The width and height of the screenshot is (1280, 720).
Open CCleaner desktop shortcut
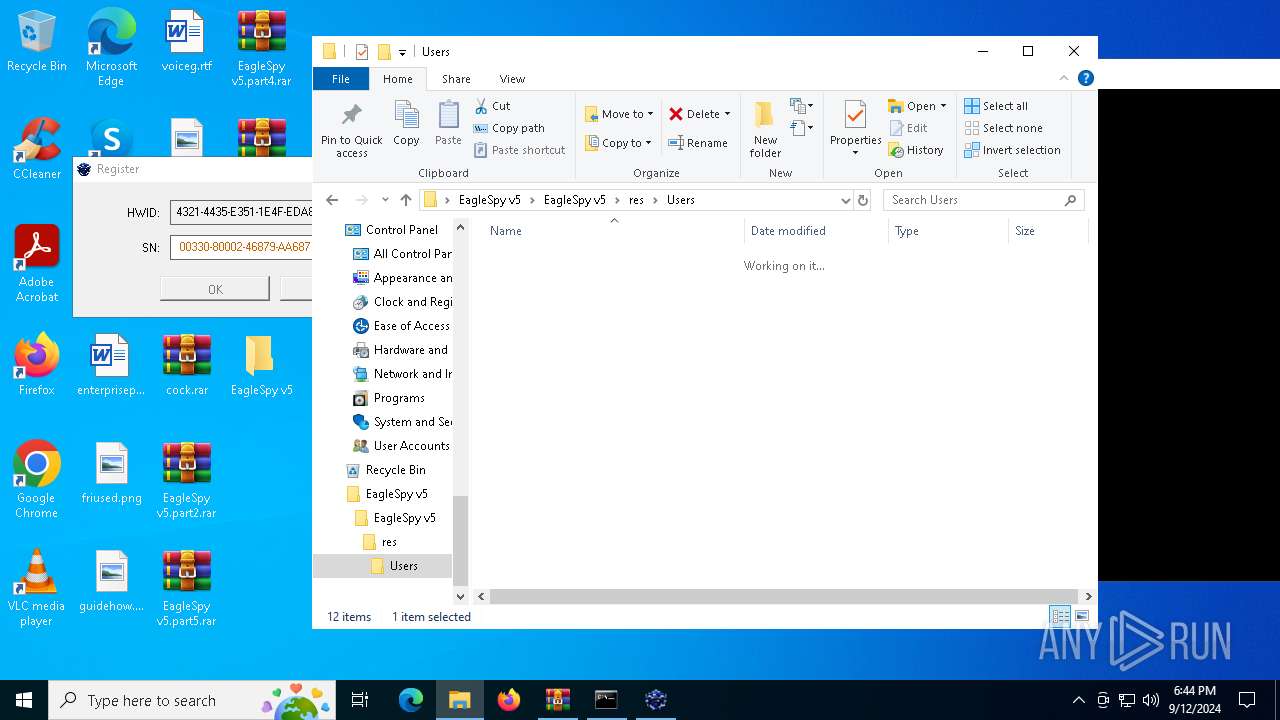pos(37,149)
